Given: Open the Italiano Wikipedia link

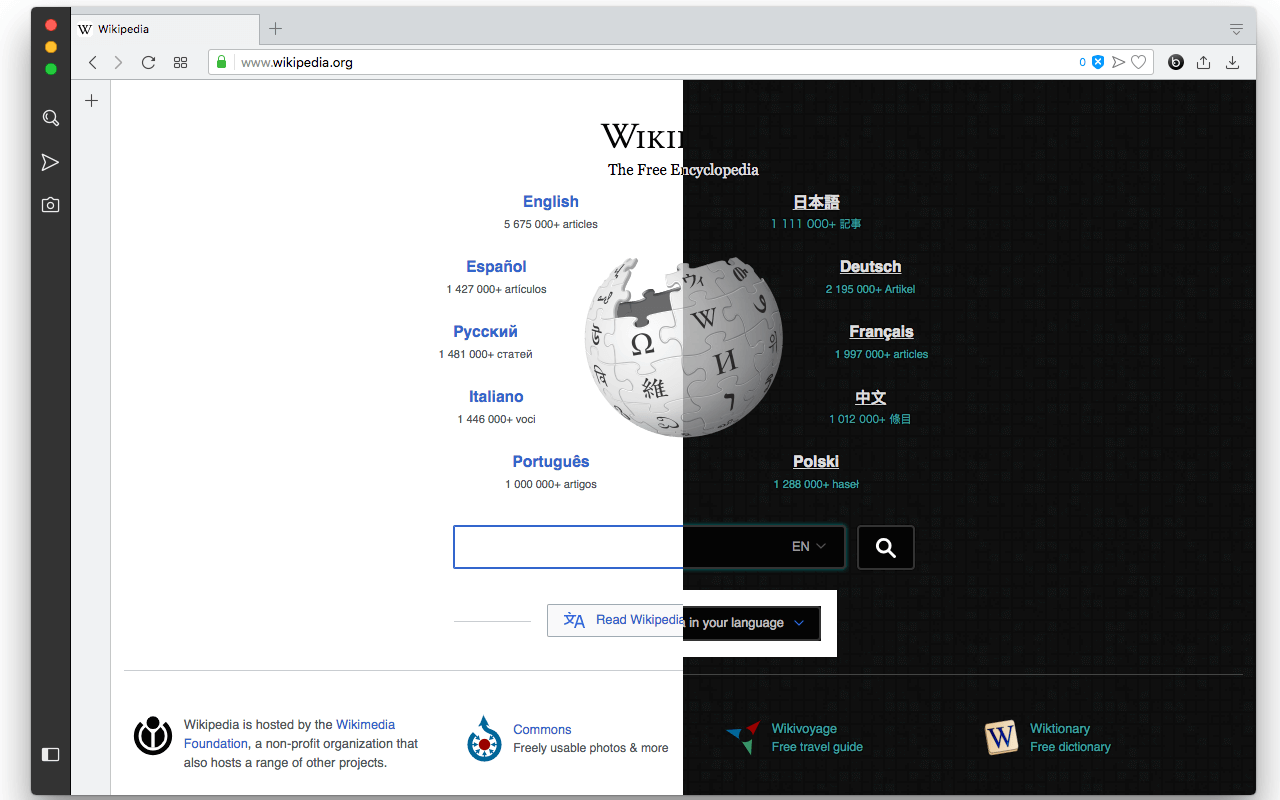Looking at the screenshot, I should coord(496,396).
